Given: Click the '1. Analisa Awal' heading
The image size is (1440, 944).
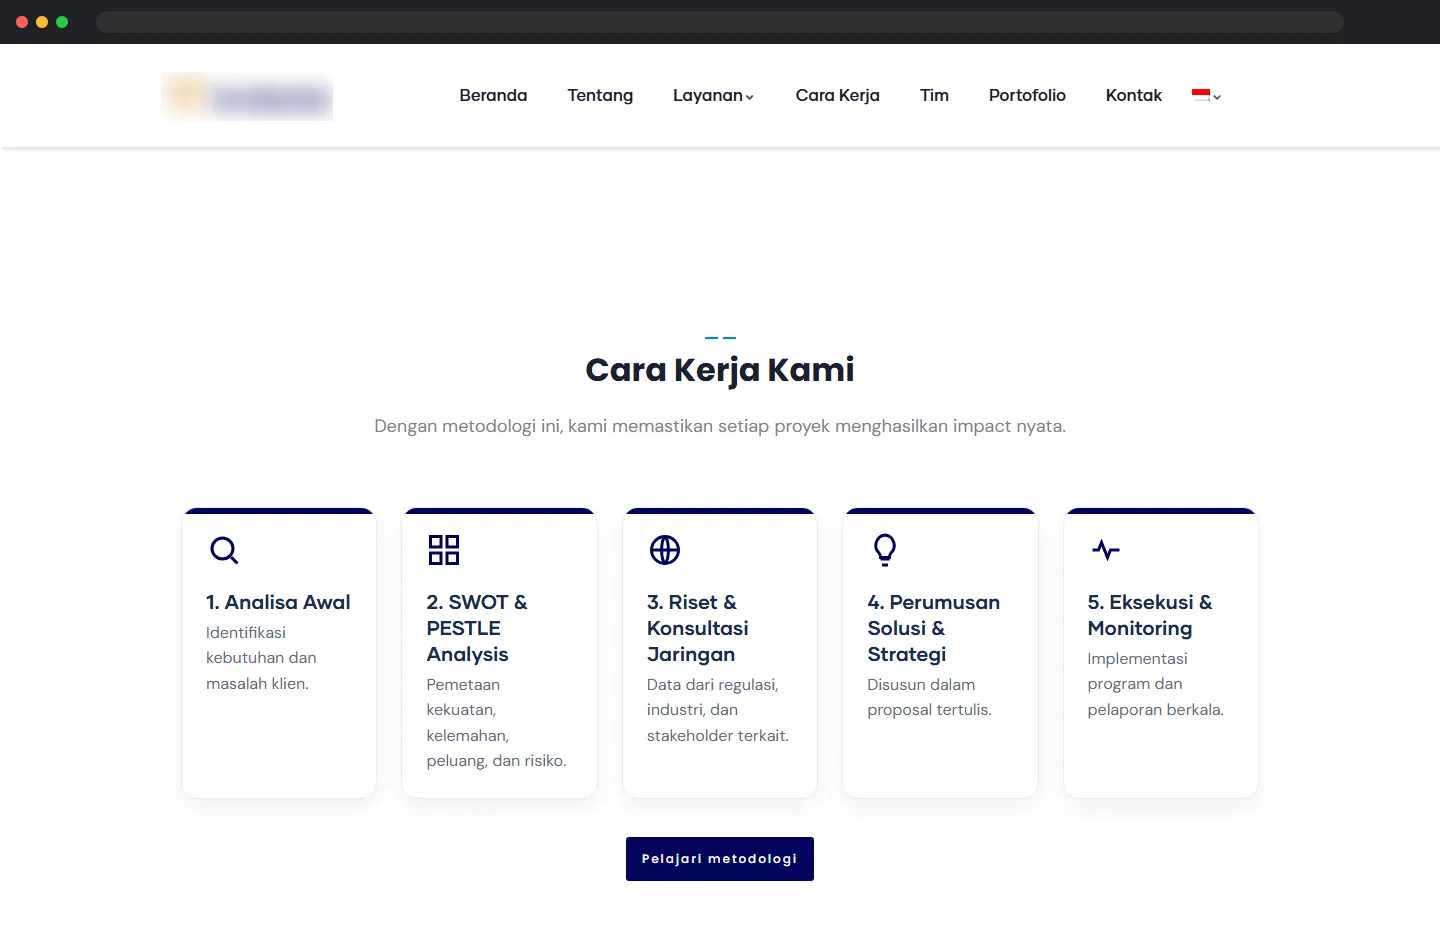Looking at the screenshot, I should point(278,602).
